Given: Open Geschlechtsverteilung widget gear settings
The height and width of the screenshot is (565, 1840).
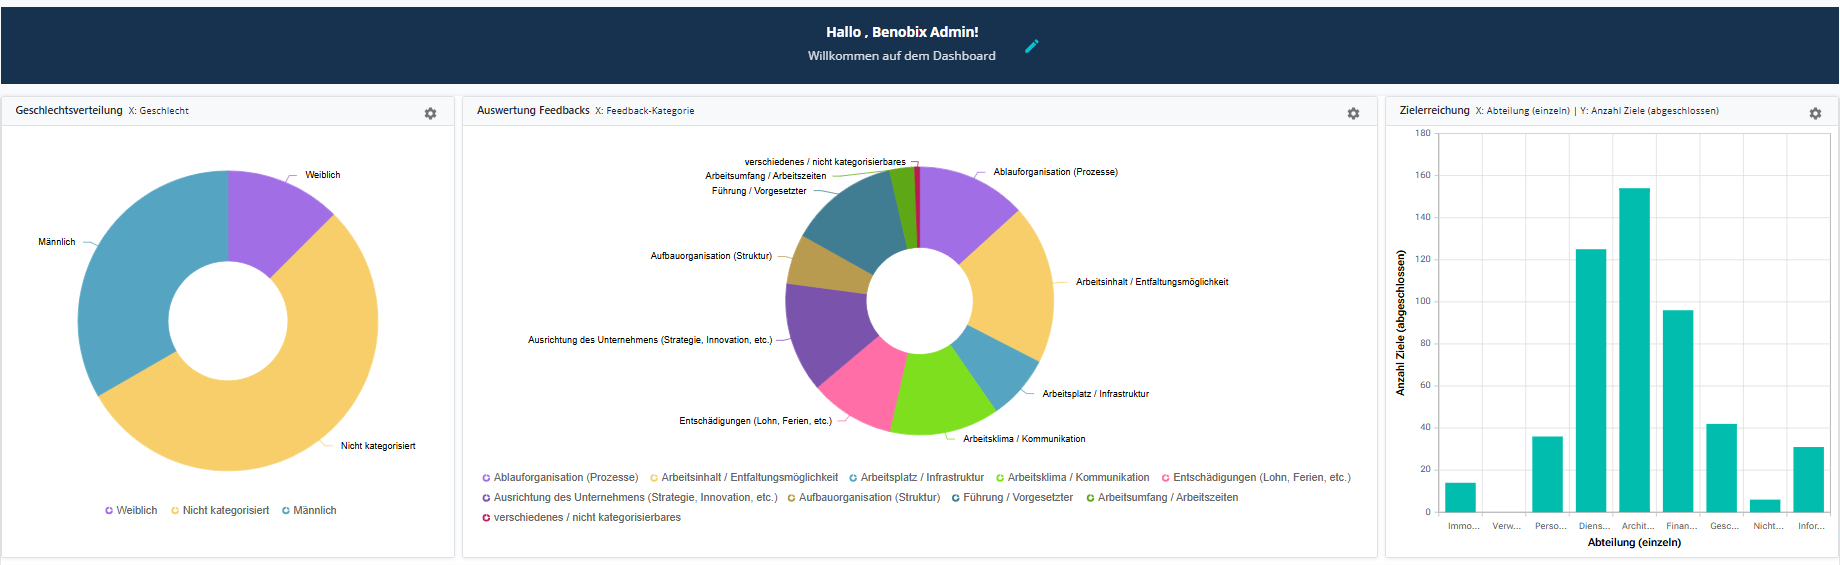Looking at the screenshot, I should (x=430, y=114).
